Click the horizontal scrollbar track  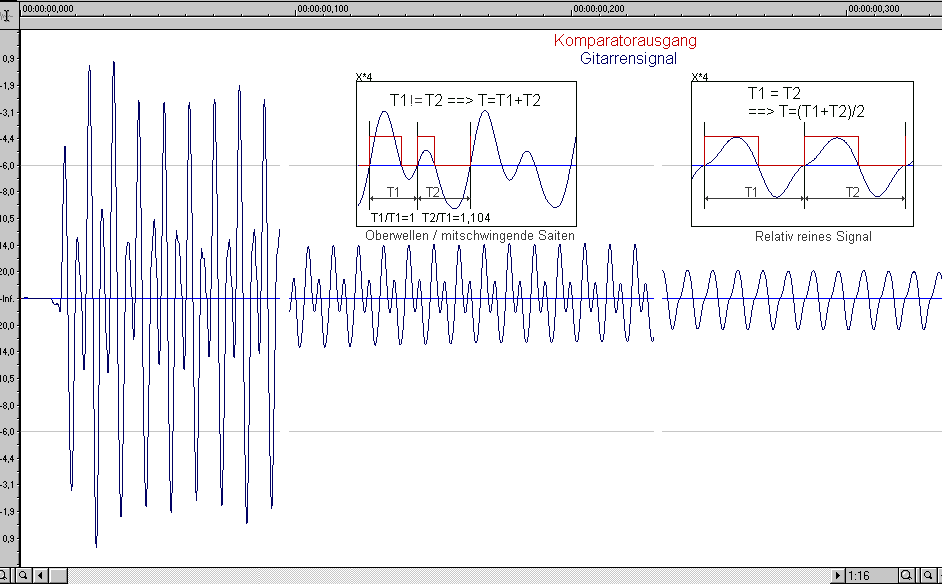click(x=449, y=575)
